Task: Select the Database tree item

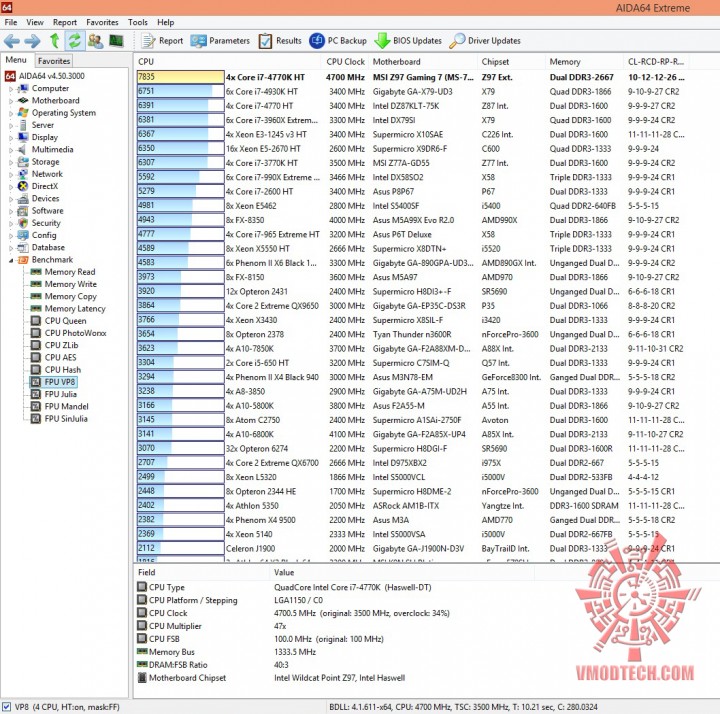Action: coord(48,247)
